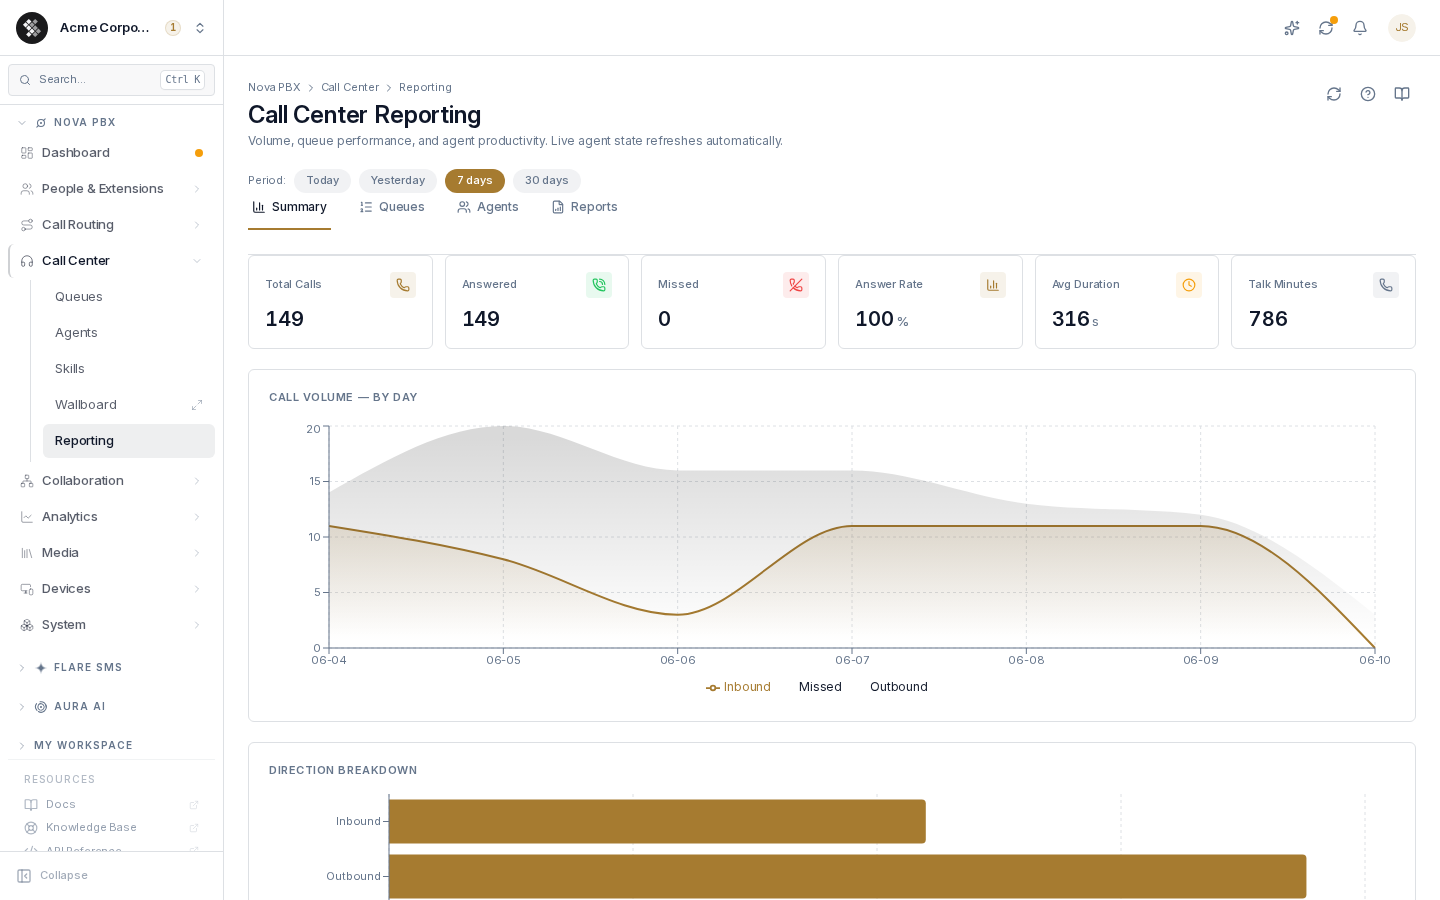Toggle the Outbound legend series
Screen dimensions: 1440x900
(x=899, y=687)
